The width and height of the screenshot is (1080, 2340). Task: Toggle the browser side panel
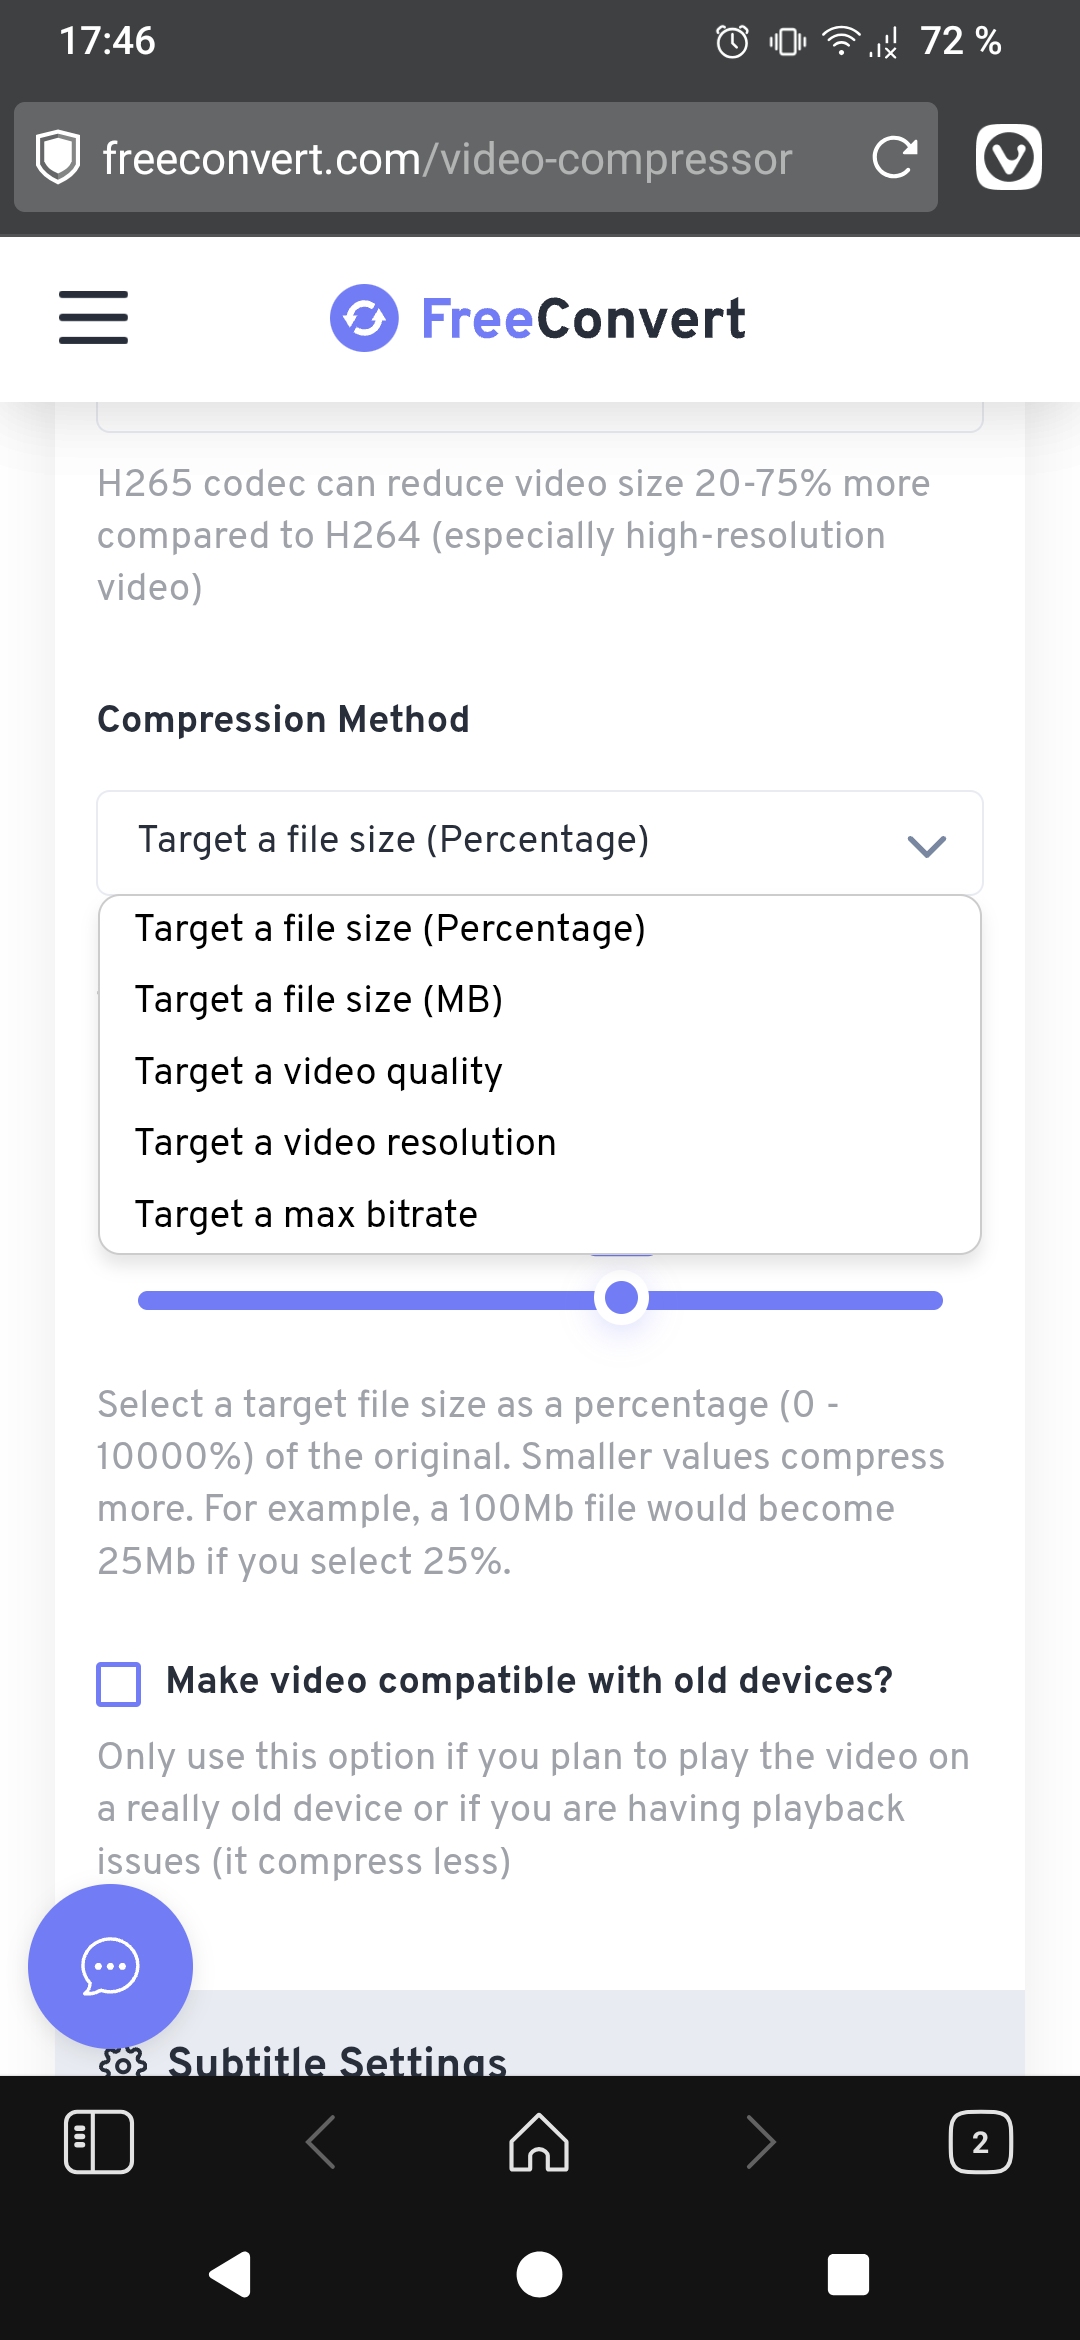tap(98, 2142)
